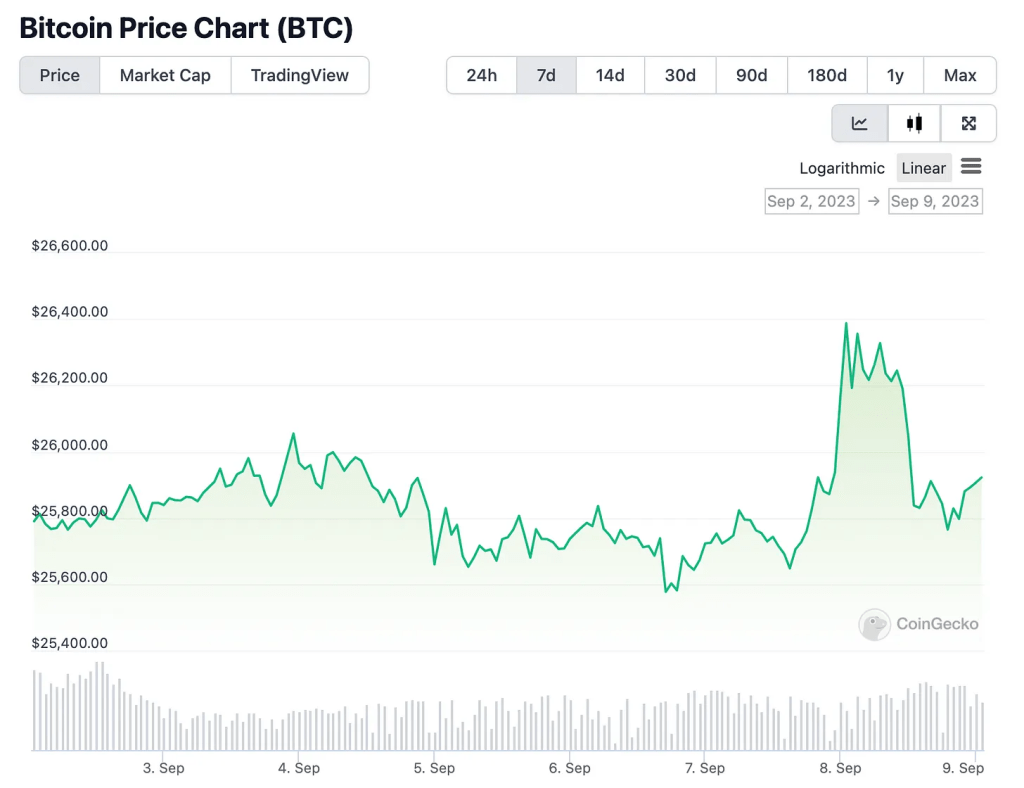This screenshot has width=1024, height=788.
Task: Select the line chart view icon
Action: click(x=860, y=123)
